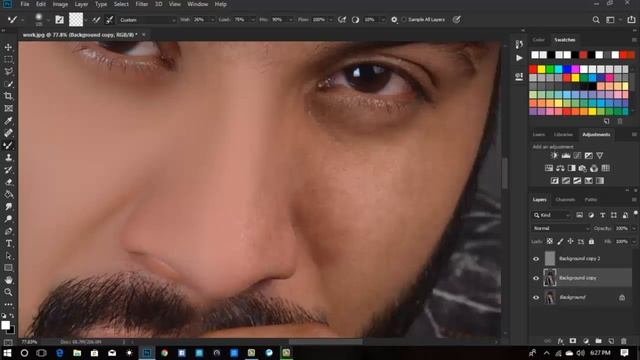The image size is (640, 360).
Task: Select the Mixer Brush tool in toolbar
Action: tap(8, 145)
